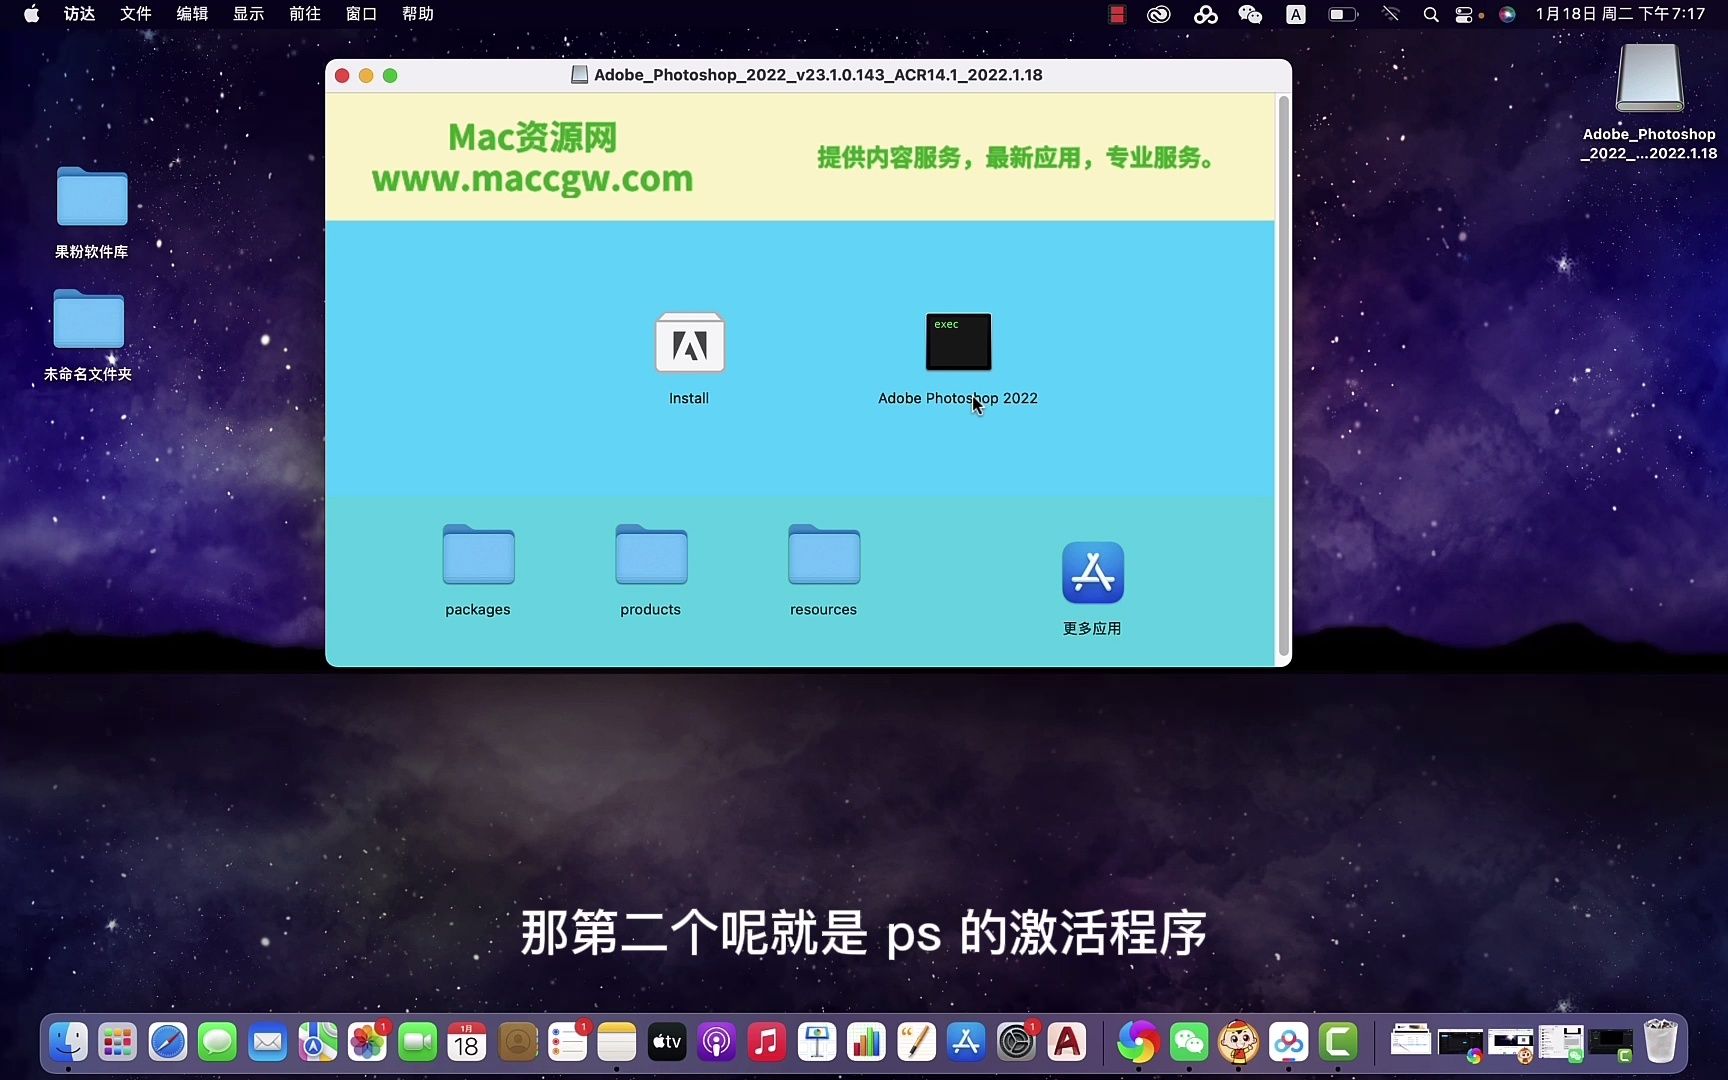Viewport: 1728px width, 1080px height.
Task: Open the Wi-Fi status menu
Action: coord(1390,14)
